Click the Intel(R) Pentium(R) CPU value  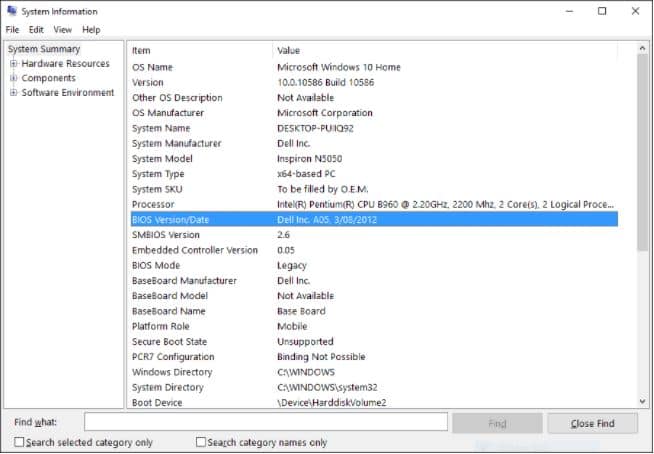pyautogui.click(x=445, y=204)
